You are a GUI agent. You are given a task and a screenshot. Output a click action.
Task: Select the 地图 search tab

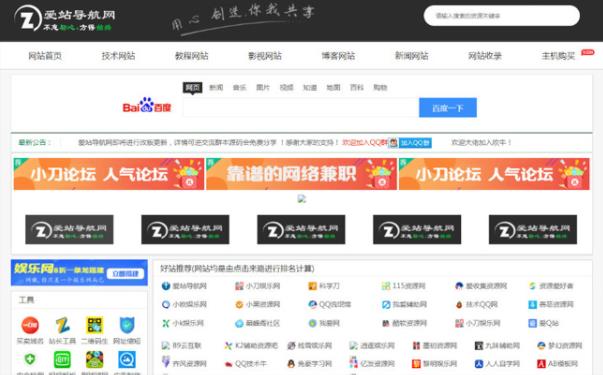333,88
